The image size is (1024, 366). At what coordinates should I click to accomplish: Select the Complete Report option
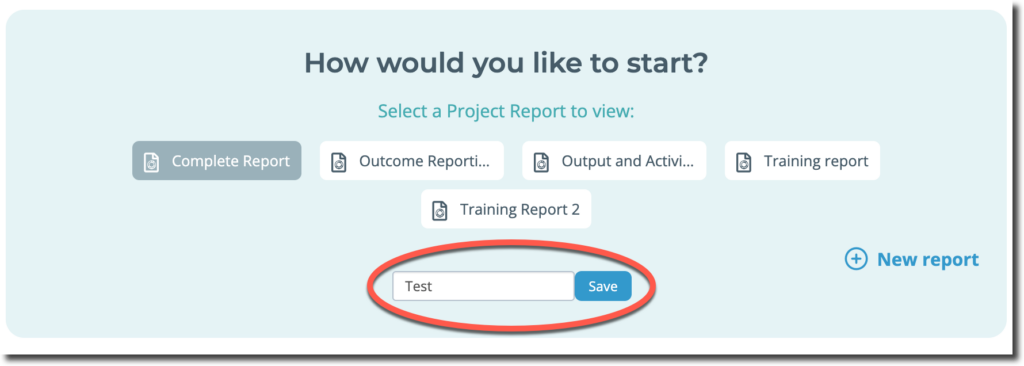click(217, 161)
